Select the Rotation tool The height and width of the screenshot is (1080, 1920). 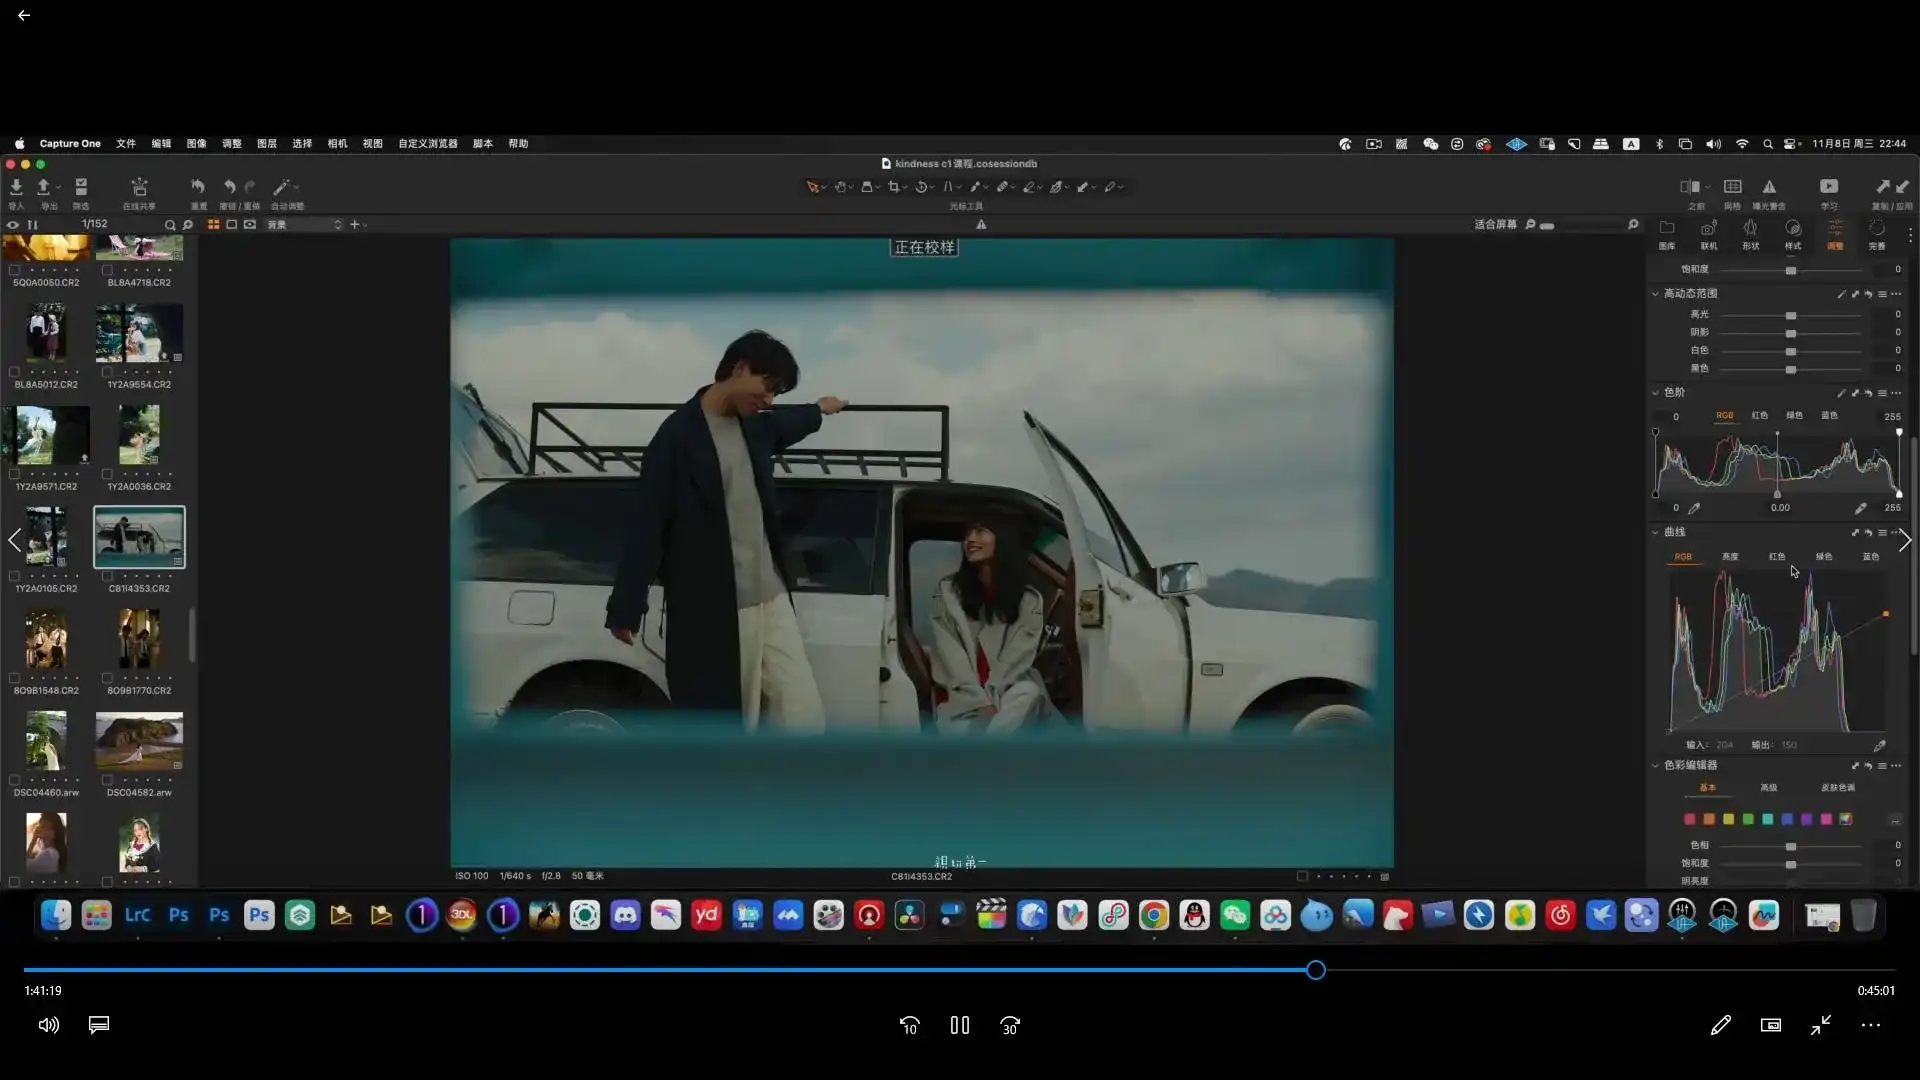point(922,187)
